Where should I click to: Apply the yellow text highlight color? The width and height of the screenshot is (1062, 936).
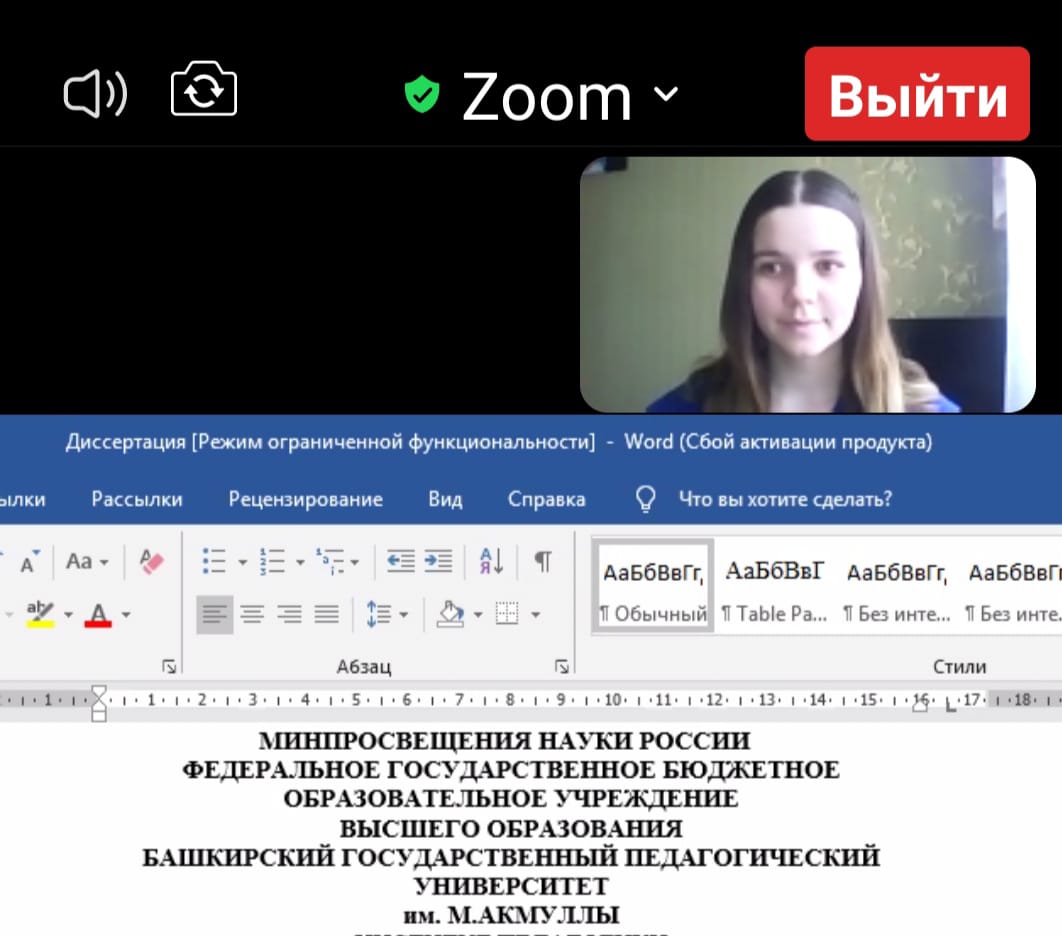[x=41, y=614]
